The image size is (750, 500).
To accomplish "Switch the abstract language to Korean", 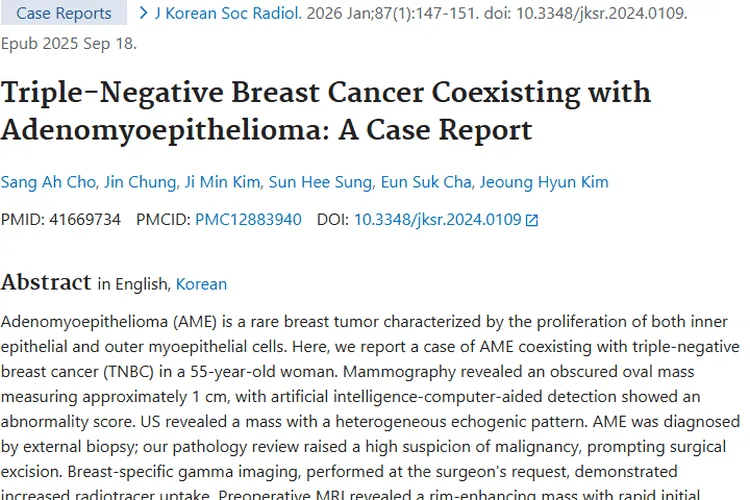I will click(201, 284).
